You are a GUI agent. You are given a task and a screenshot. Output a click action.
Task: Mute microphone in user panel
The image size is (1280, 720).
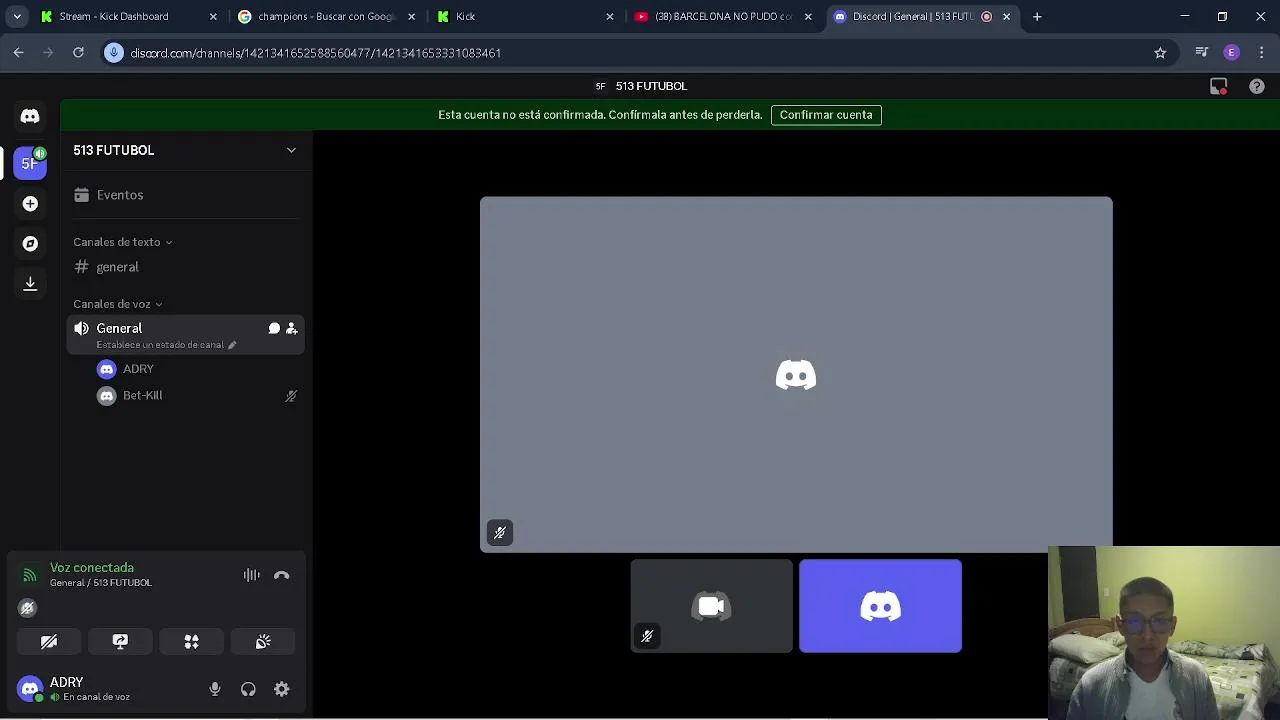pos(215,689)
